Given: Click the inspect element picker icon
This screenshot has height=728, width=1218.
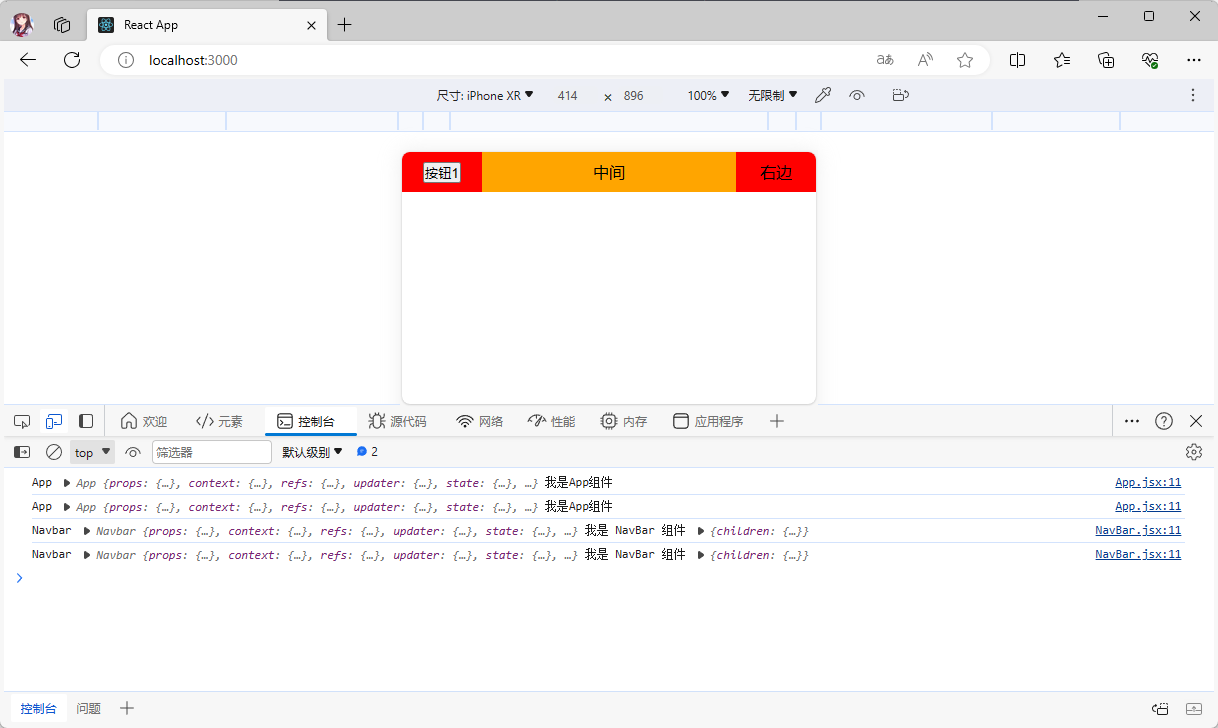Looking at the screenshot, I should 22,421.
